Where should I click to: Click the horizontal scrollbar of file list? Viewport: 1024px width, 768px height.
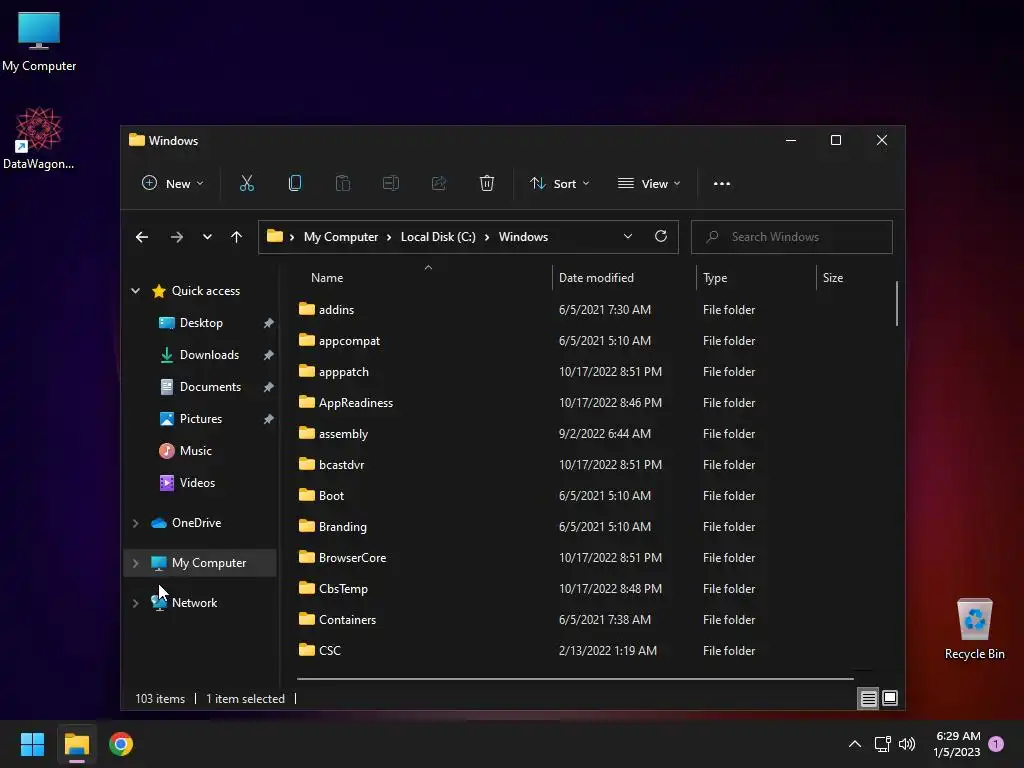pyautogui.click(x=575, y=679)
